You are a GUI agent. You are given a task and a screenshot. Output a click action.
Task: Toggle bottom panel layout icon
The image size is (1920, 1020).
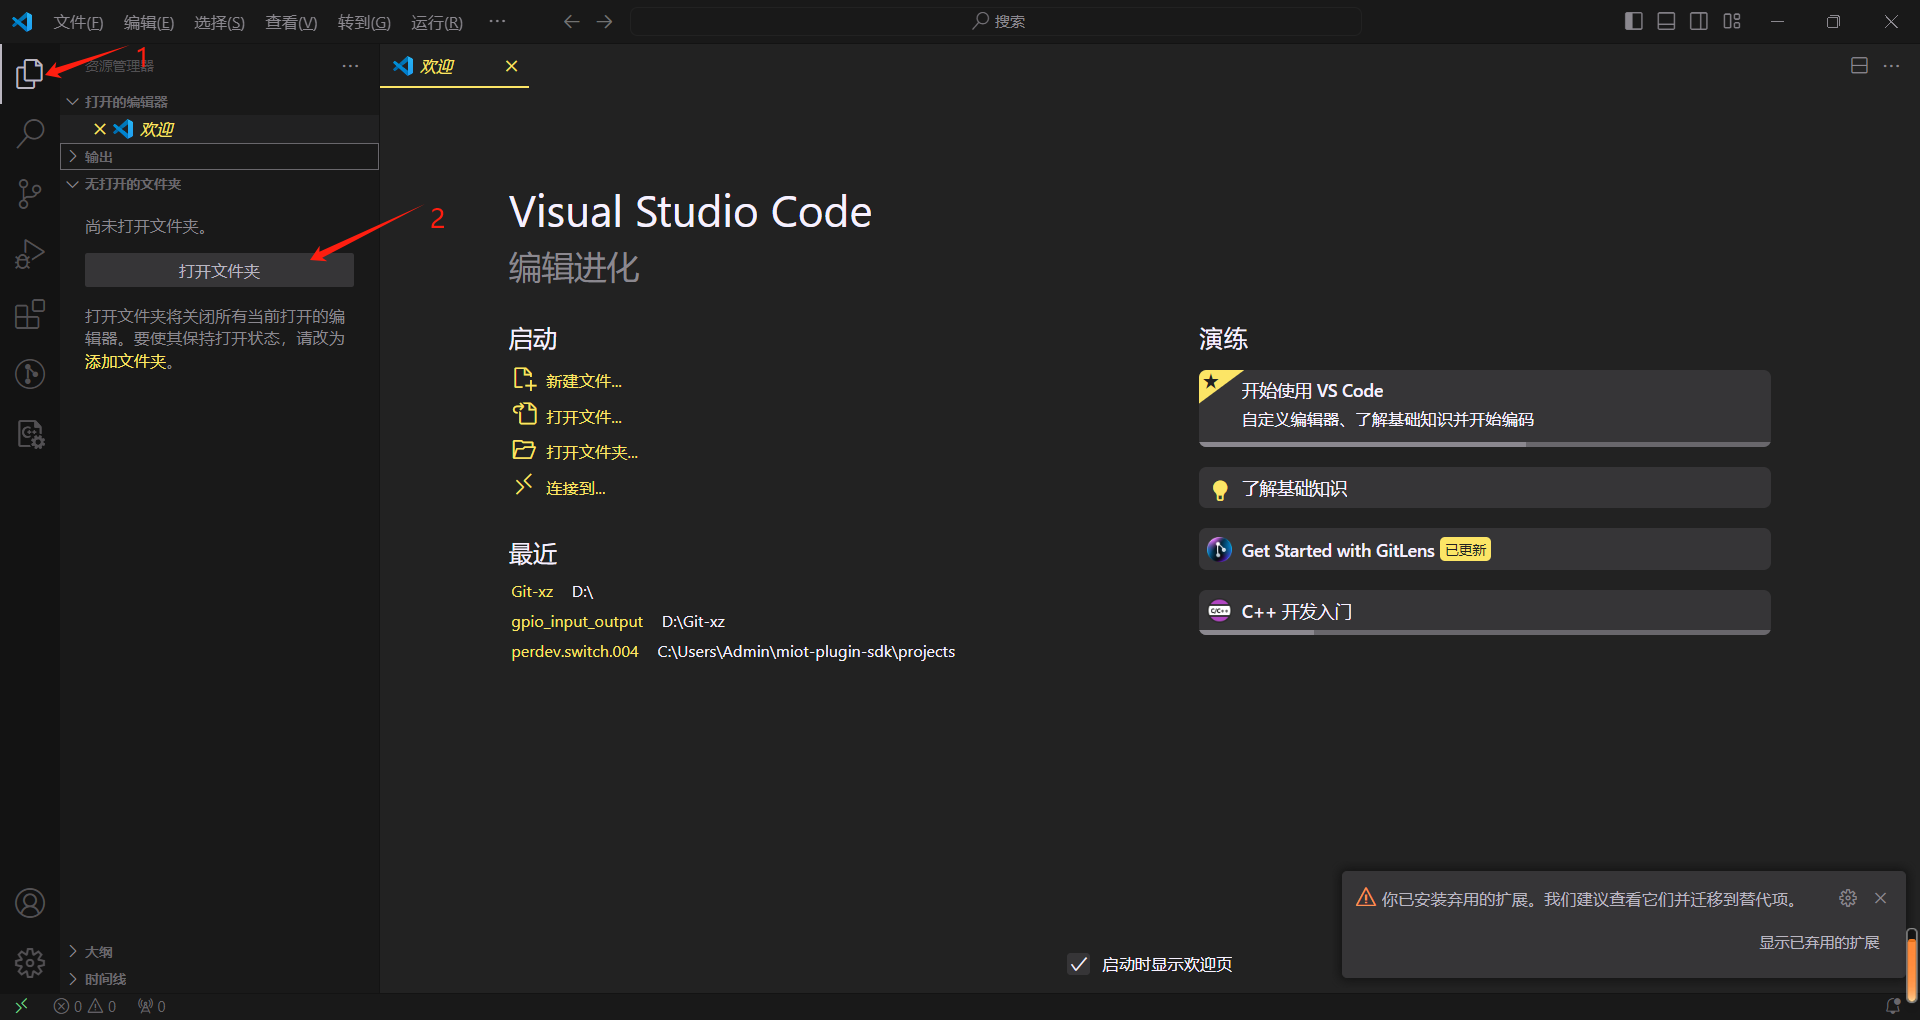coord(1666,21)
